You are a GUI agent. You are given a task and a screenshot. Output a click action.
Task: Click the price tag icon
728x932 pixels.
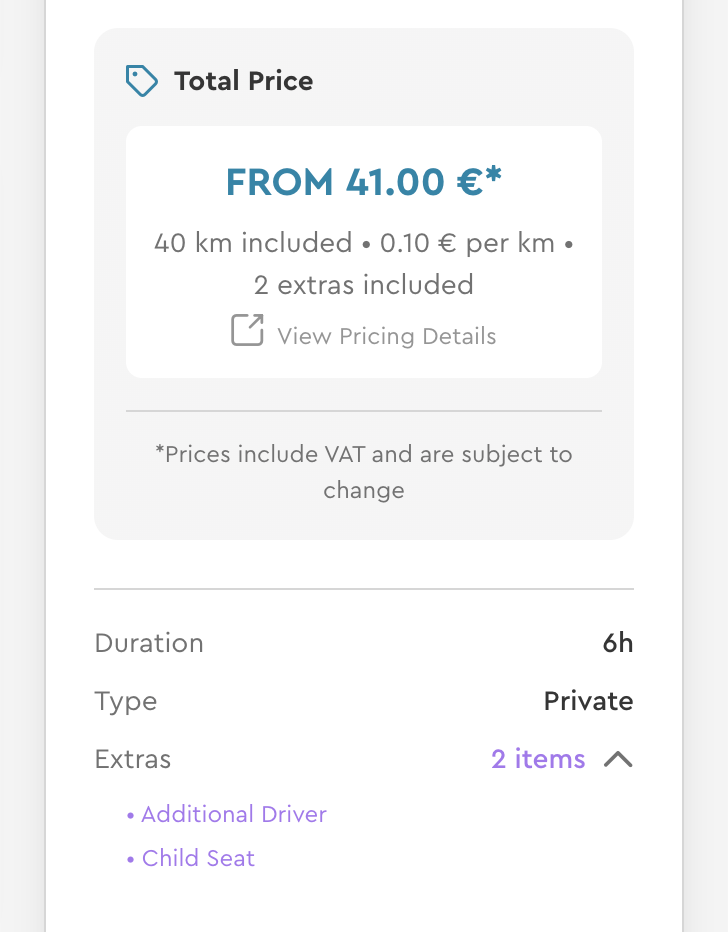pos(141,81)
